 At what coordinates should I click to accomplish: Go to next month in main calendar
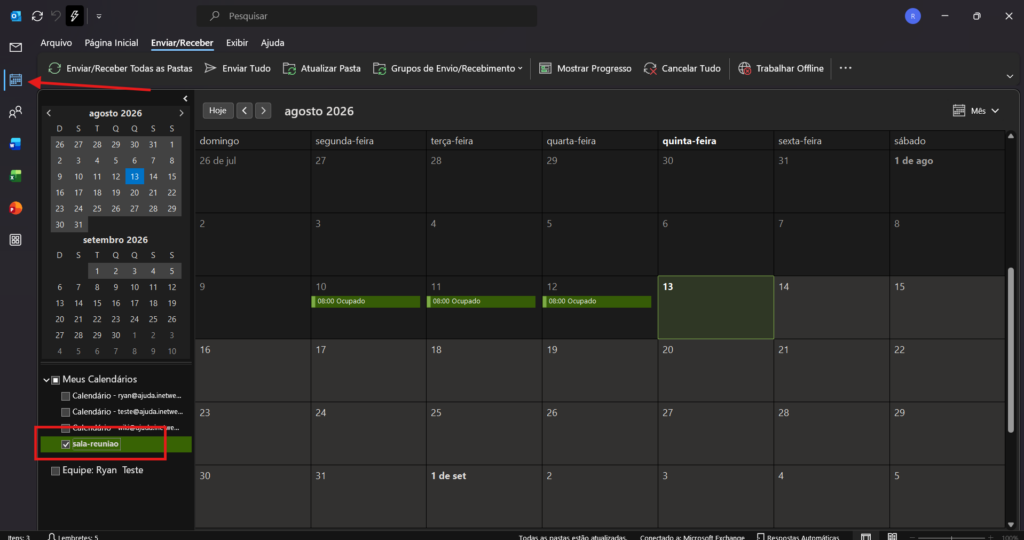click(x=263, y=110)
